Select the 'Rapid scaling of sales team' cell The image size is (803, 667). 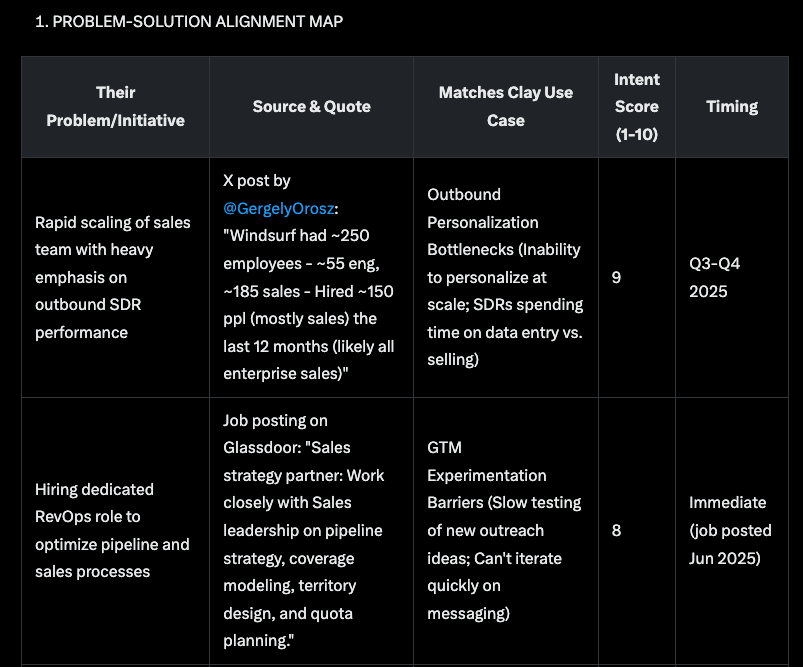115,277
